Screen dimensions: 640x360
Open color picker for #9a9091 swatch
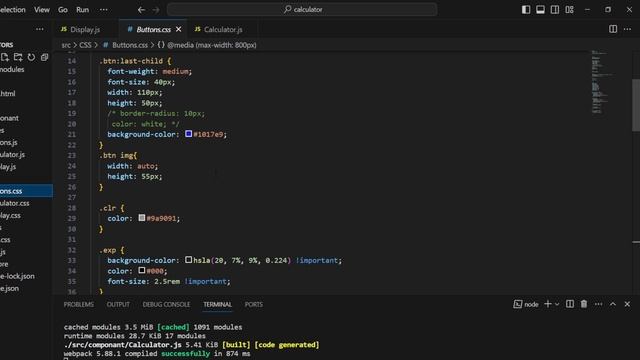142,218
